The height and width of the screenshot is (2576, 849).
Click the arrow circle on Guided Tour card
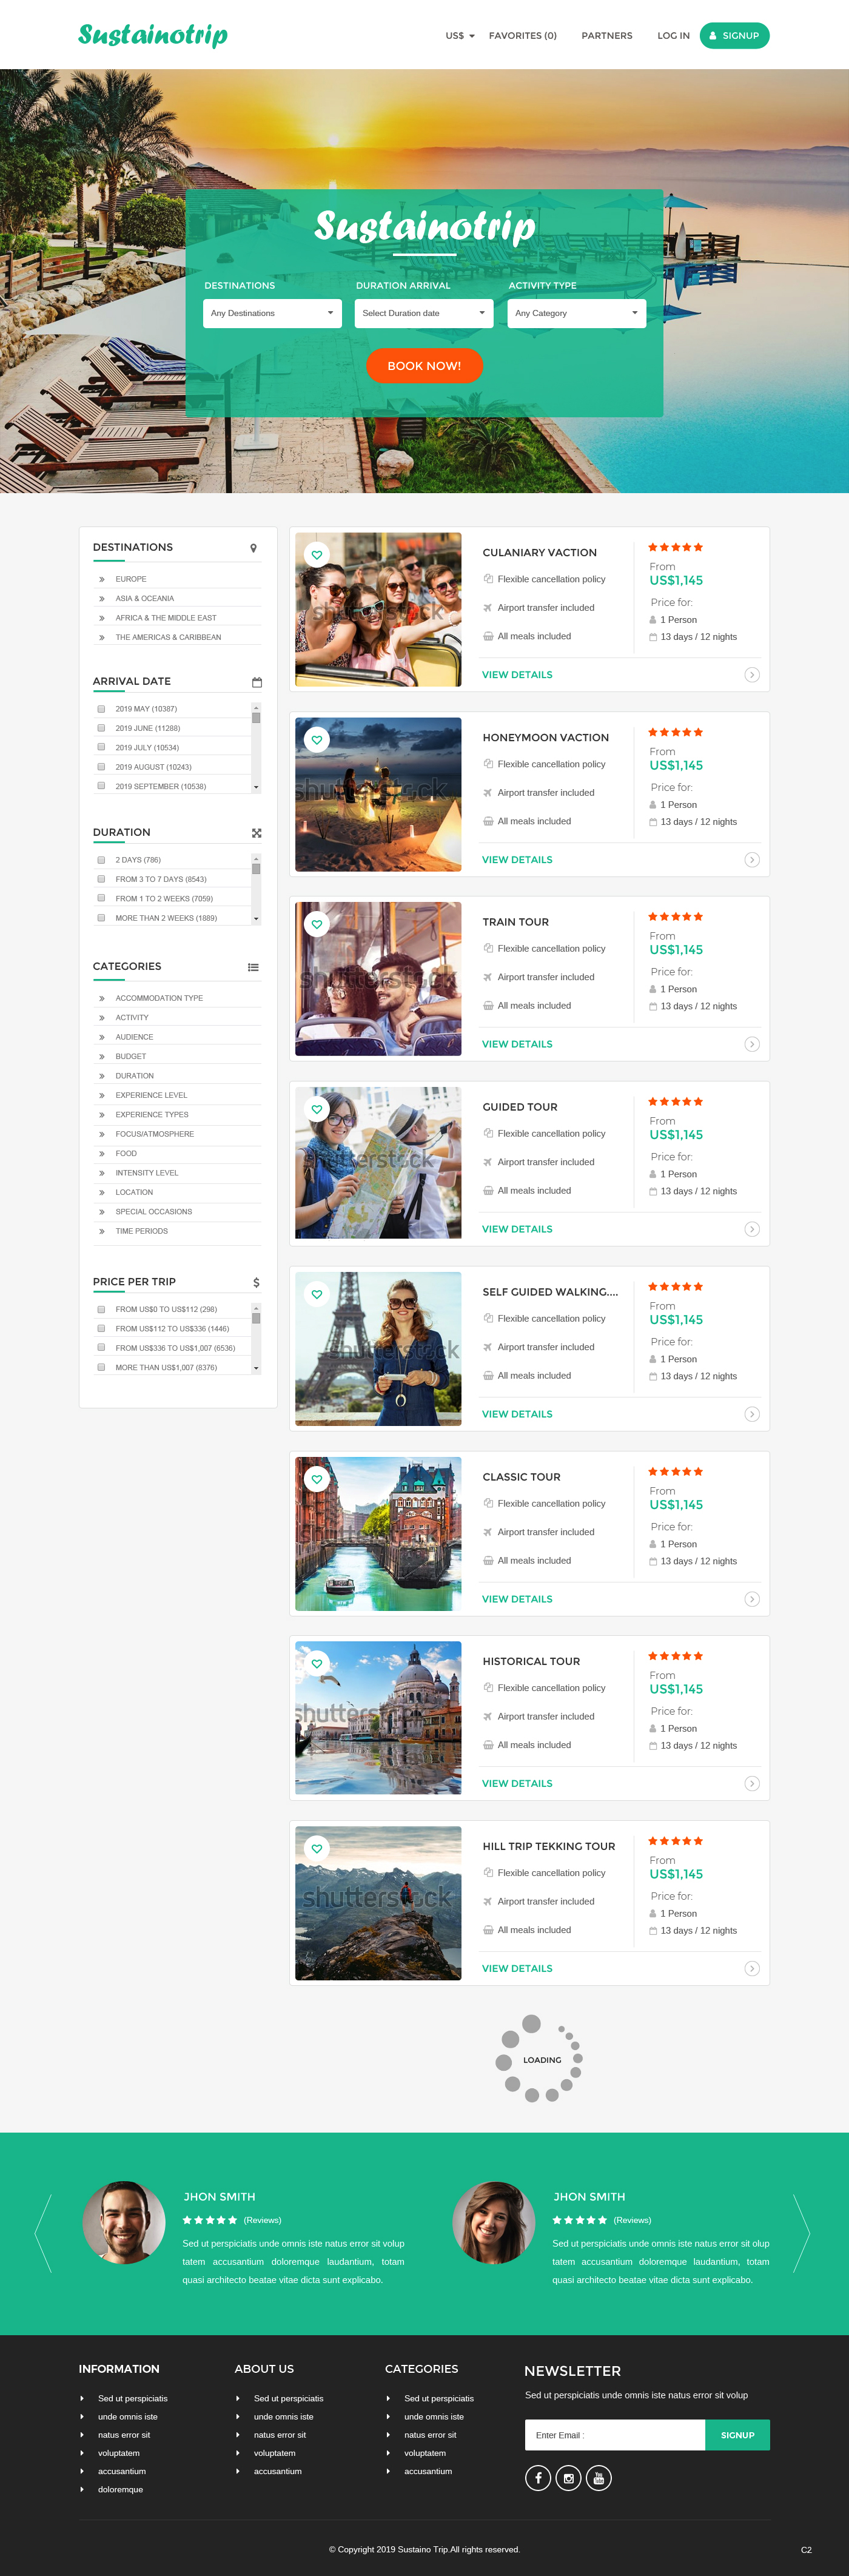tap(752, 1229)
